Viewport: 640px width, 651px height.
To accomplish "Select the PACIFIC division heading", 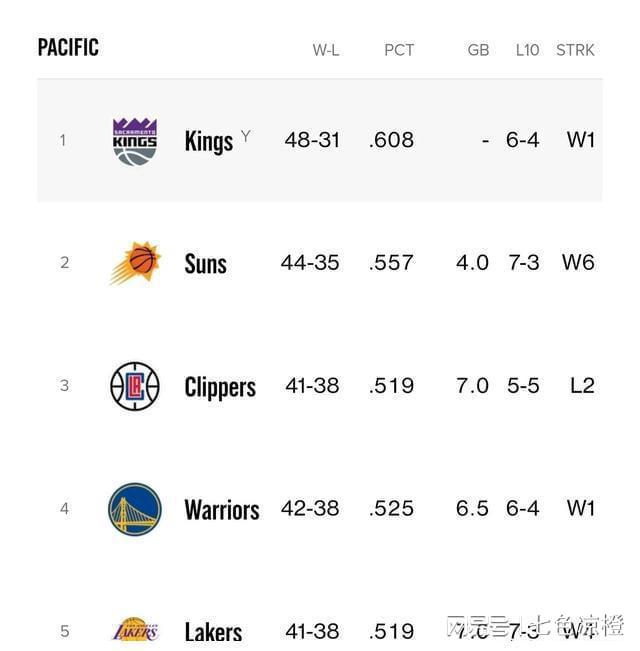I will click(68, 47).
